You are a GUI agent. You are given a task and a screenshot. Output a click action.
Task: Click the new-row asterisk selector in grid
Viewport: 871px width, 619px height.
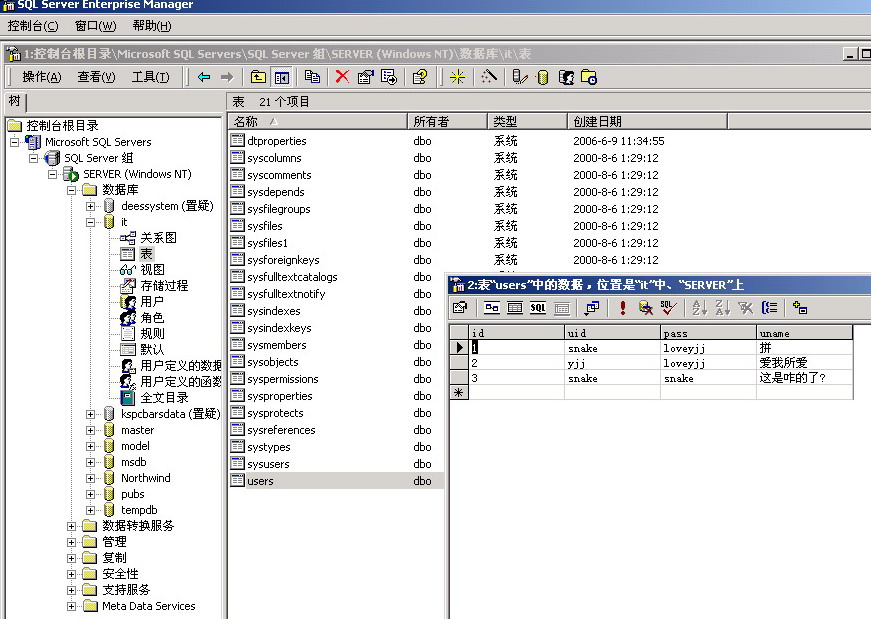pos(459,392)
